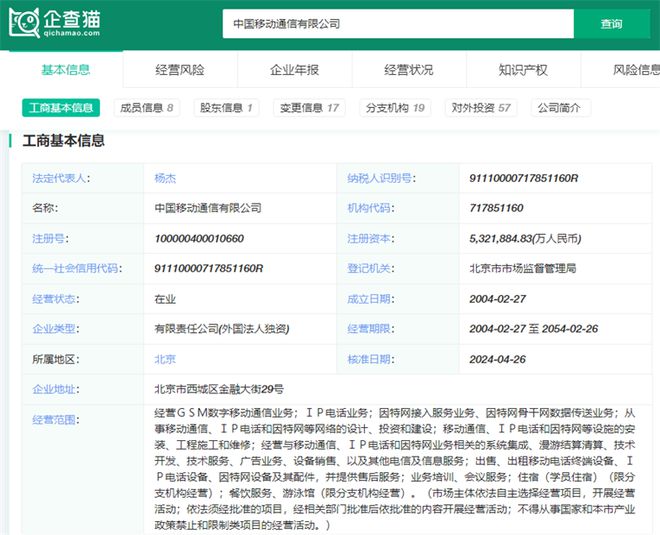
Task: Open 分支机构 19 section
Action: [x=395, y=108]
